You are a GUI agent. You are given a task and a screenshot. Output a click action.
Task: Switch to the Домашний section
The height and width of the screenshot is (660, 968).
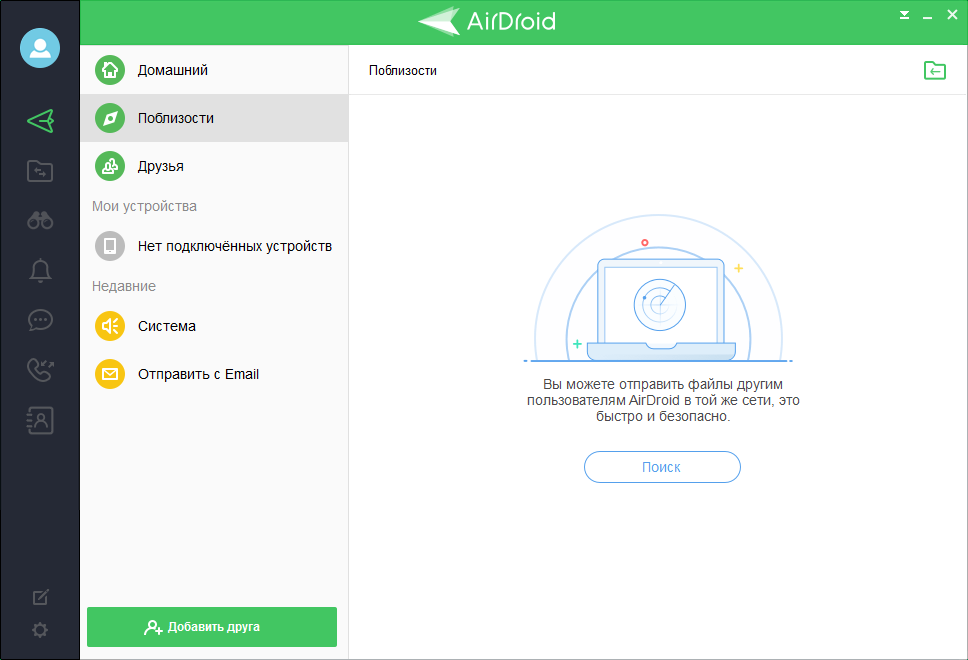[x=170, y=70]
